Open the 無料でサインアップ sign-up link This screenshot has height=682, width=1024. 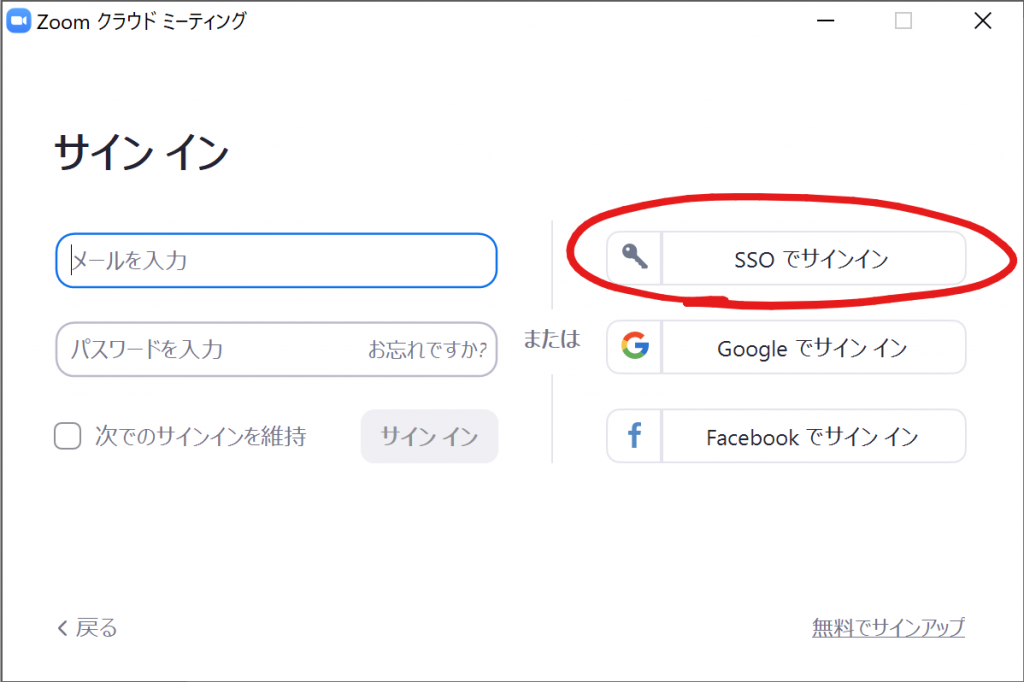point(888,628)
